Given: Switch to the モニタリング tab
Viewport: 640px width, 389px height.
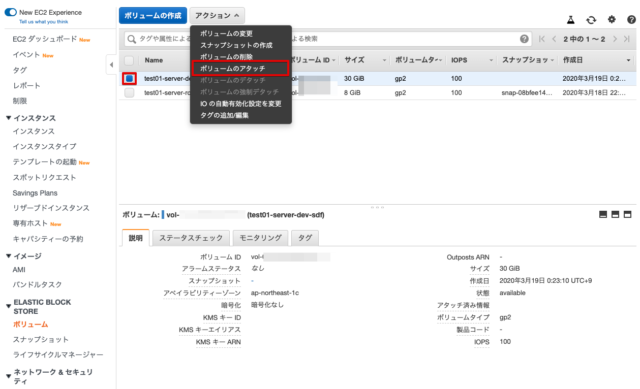Looking at the screenshot, I should 260,238.
